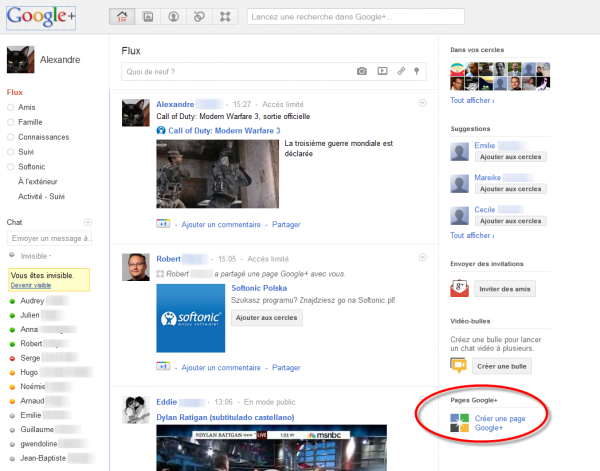
Task: Click the Google+ logo
Action: [41, 18]
